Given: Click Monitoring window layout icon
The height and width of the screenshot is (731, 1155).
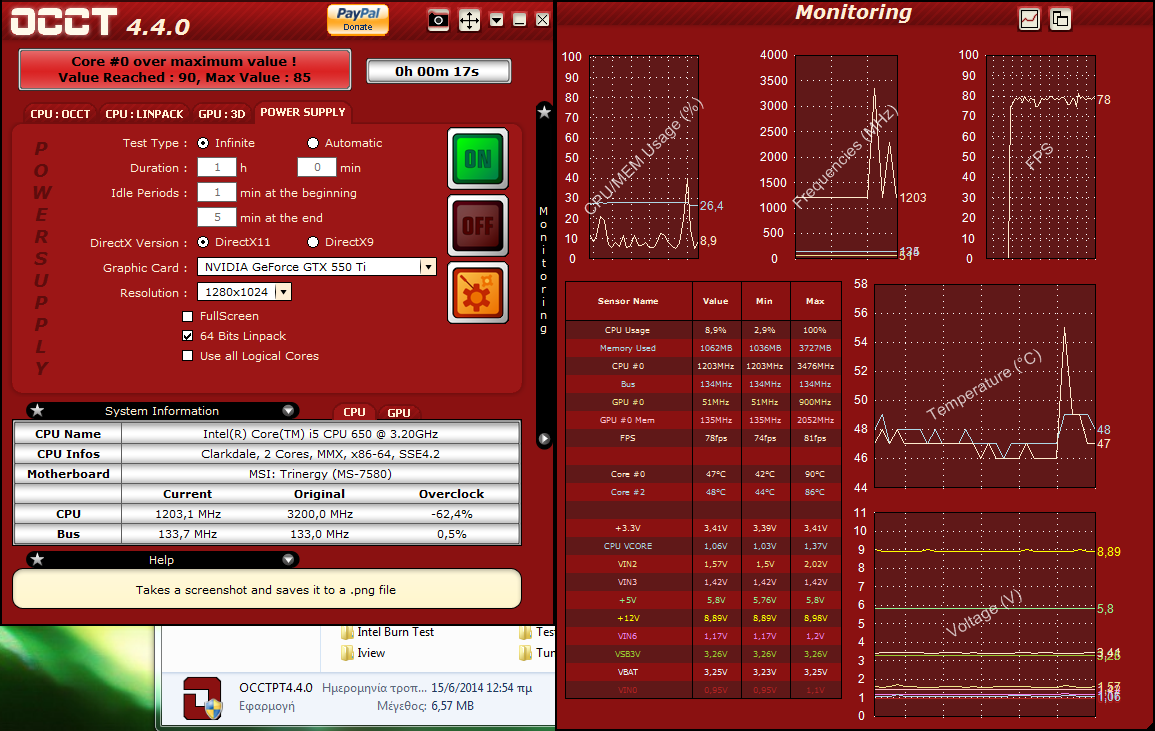Looking at the screenshot, I should tap(1060, 19).
